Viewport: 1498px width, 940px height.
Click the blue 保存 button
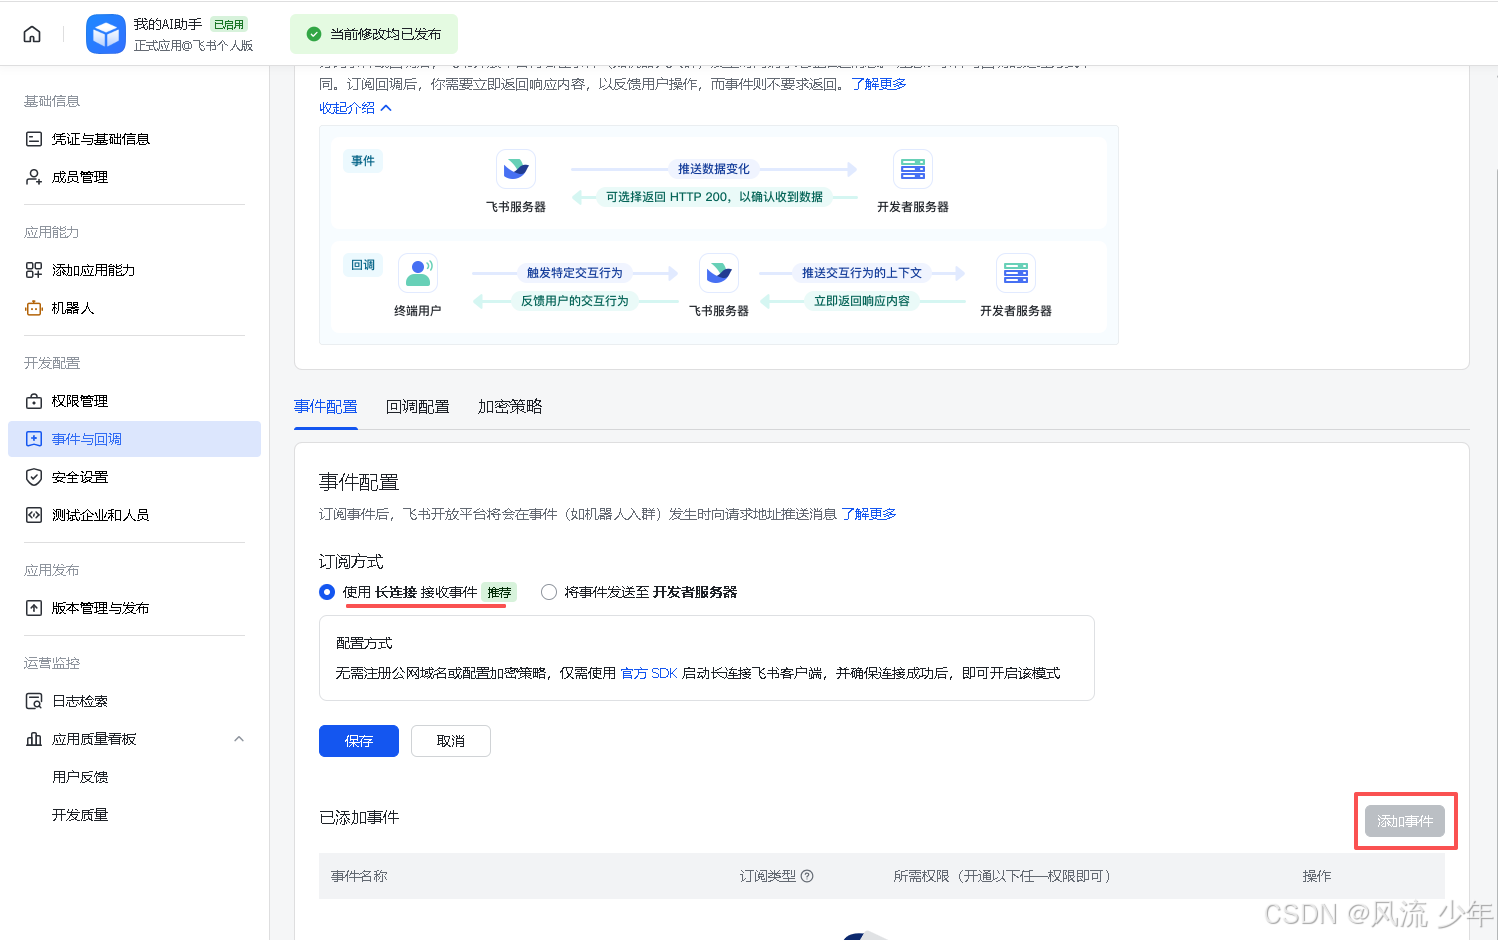pos(358,741)
